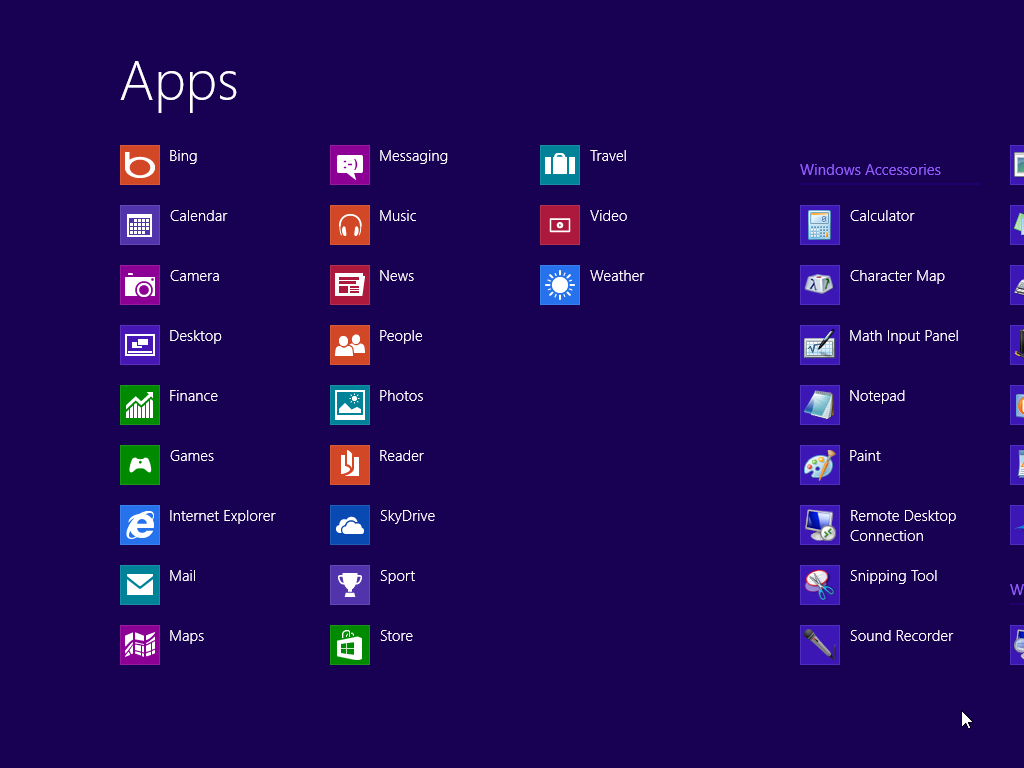This screenshot has height=768, width=1024.
Task: Open the Finance chart icon
Action: coord(140,405)
